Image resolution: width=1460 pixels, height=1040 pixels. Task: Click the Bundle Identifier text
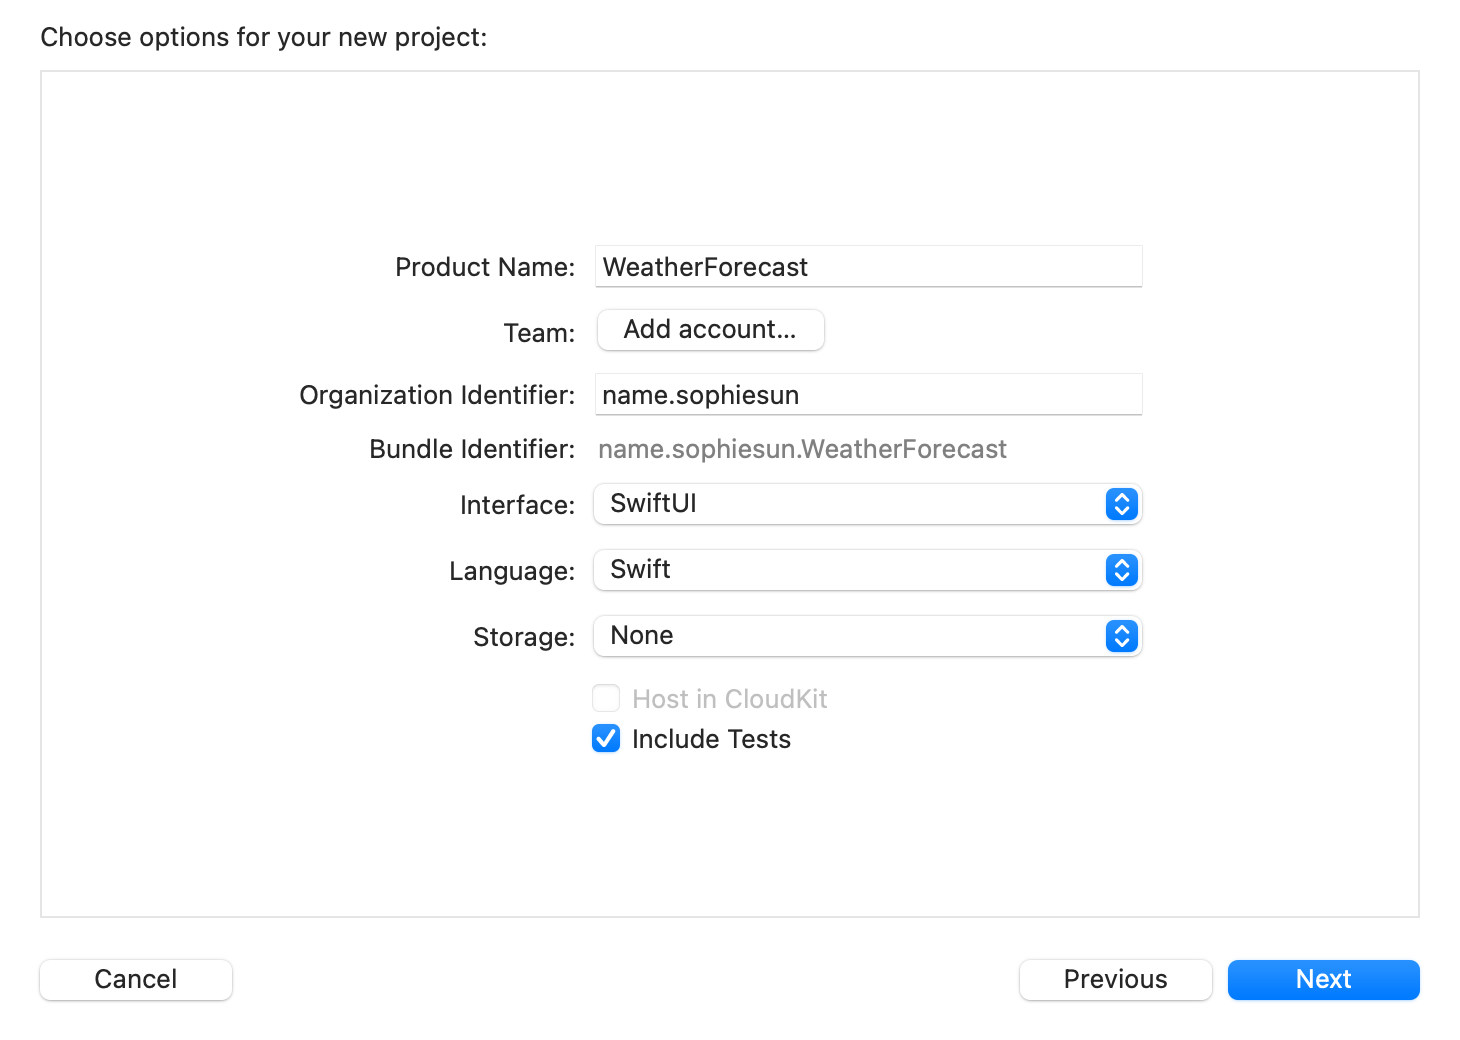[x=801, y=449]
